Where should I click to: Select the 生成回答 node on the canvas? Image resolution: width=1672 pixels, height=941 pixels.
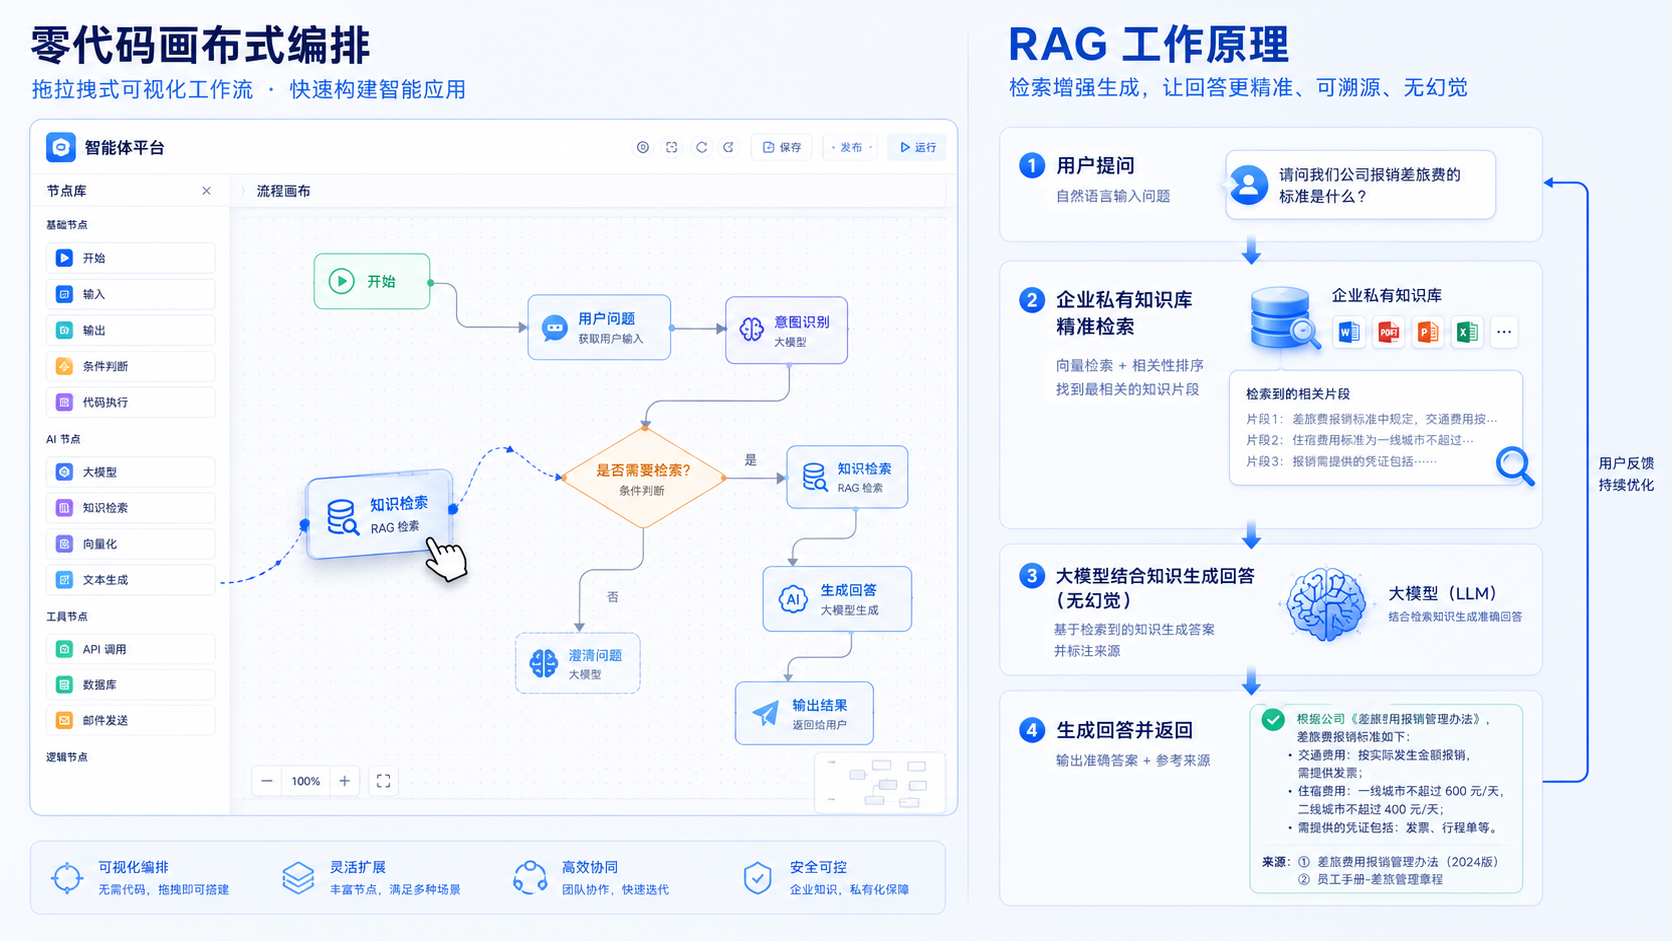[837, 599]
